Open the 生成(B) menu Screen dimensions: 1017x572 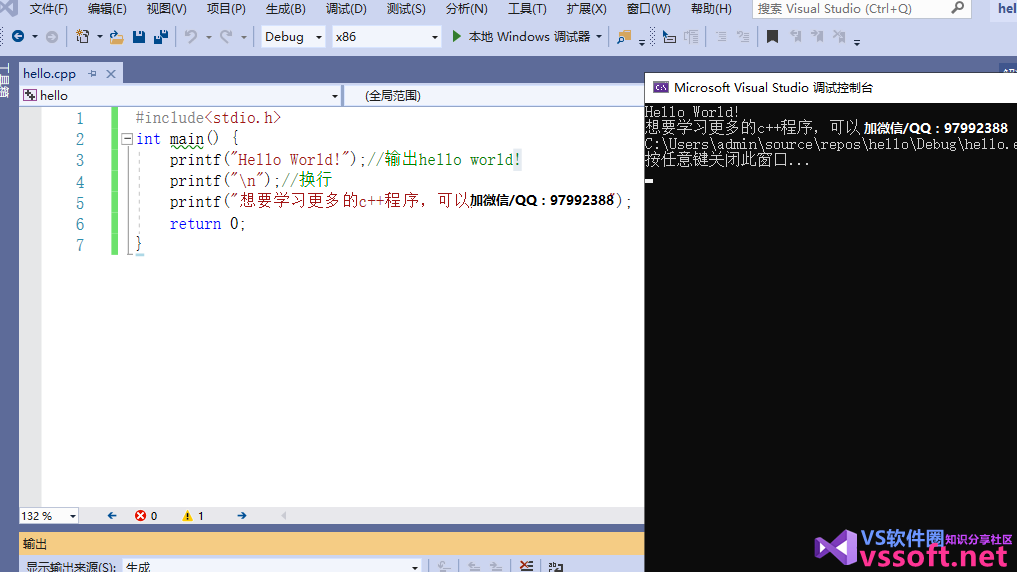pyautogui.click(x=285, y=8)
